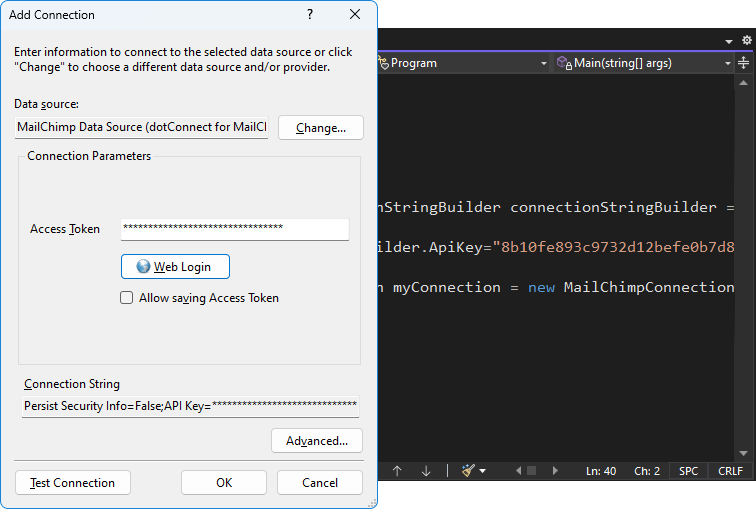Viewport: 756px width, 509px height.
Task: Click the horizontal scrollbar thumb
Action: pos(531,470)
